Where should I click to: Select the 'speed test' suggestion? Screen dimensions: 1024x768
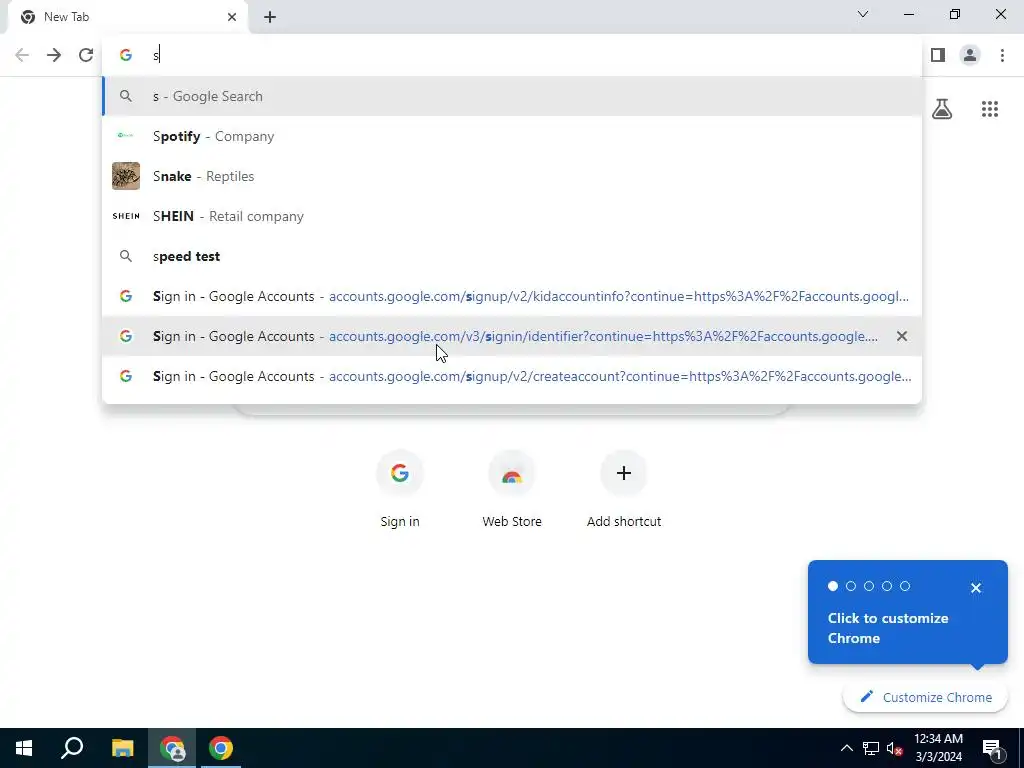coord(512,256)
